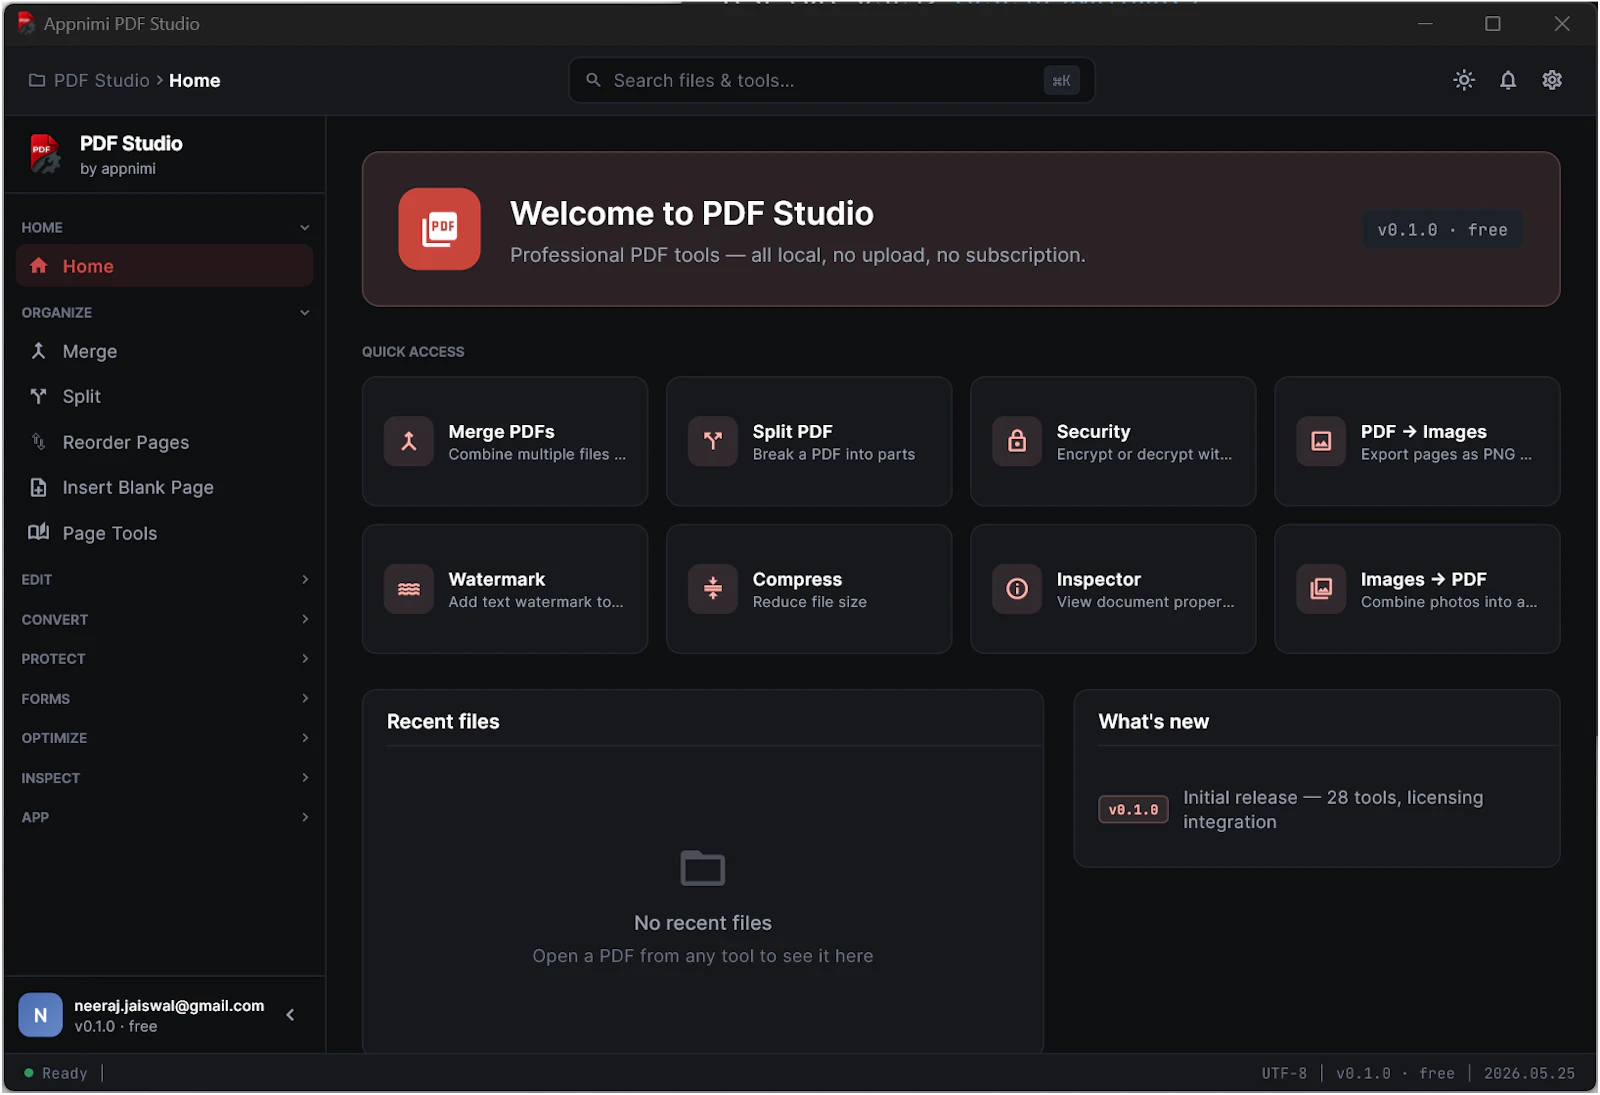
Task: Collapse the HOME sidebar section
Action: (304, 228)
